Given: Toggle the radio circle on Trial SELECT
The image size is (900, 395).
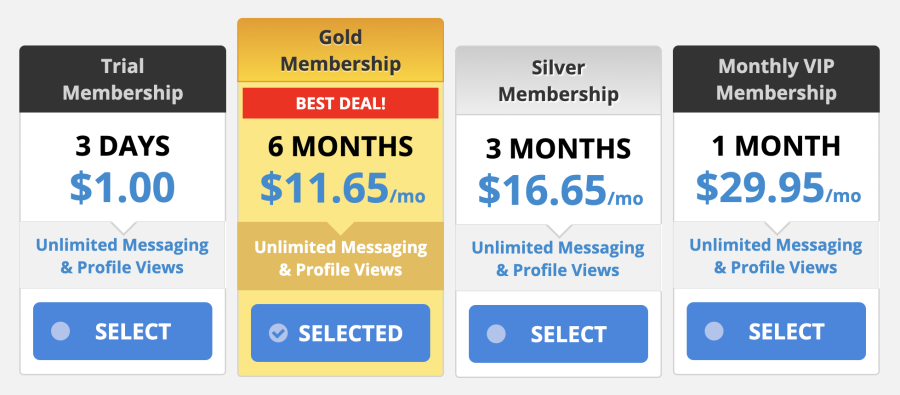Looking at the screenshot, I should (x=60, y=331).
